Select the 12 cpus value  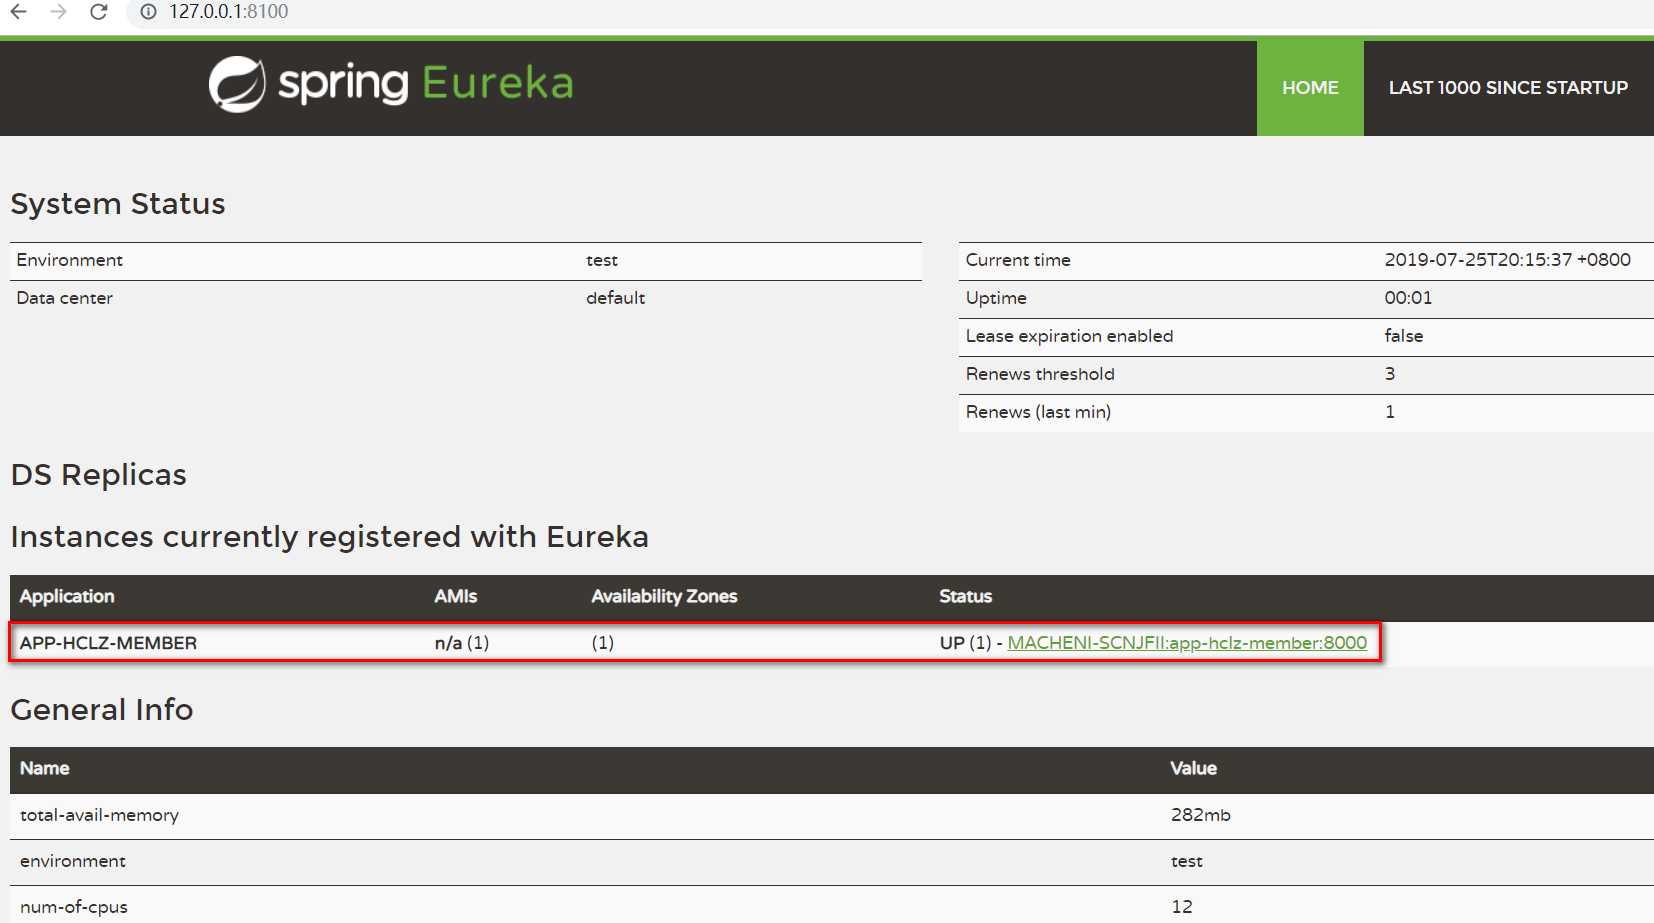pos(1181,907)
